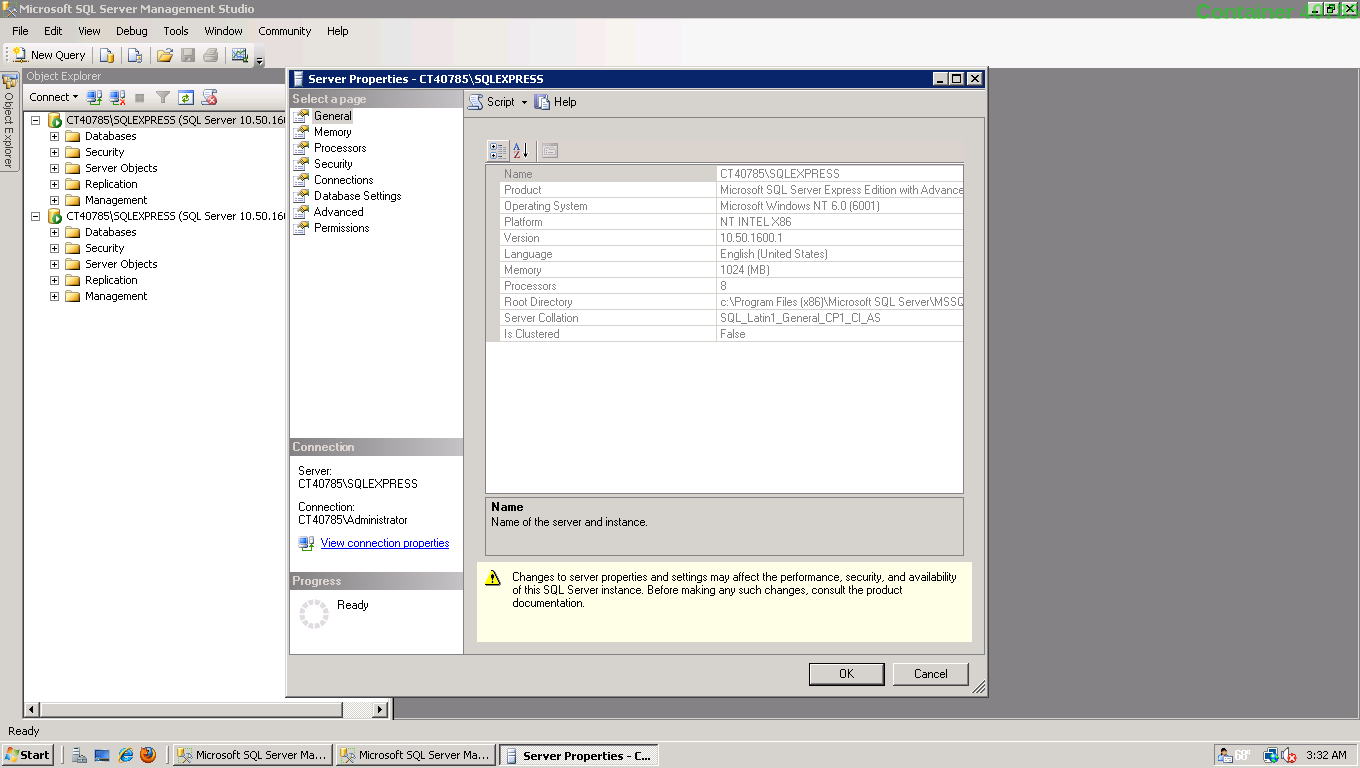Screen dimensions: 1360x768
Task: Switch property grid to Categorized view
Action: [x=497, y=151]
